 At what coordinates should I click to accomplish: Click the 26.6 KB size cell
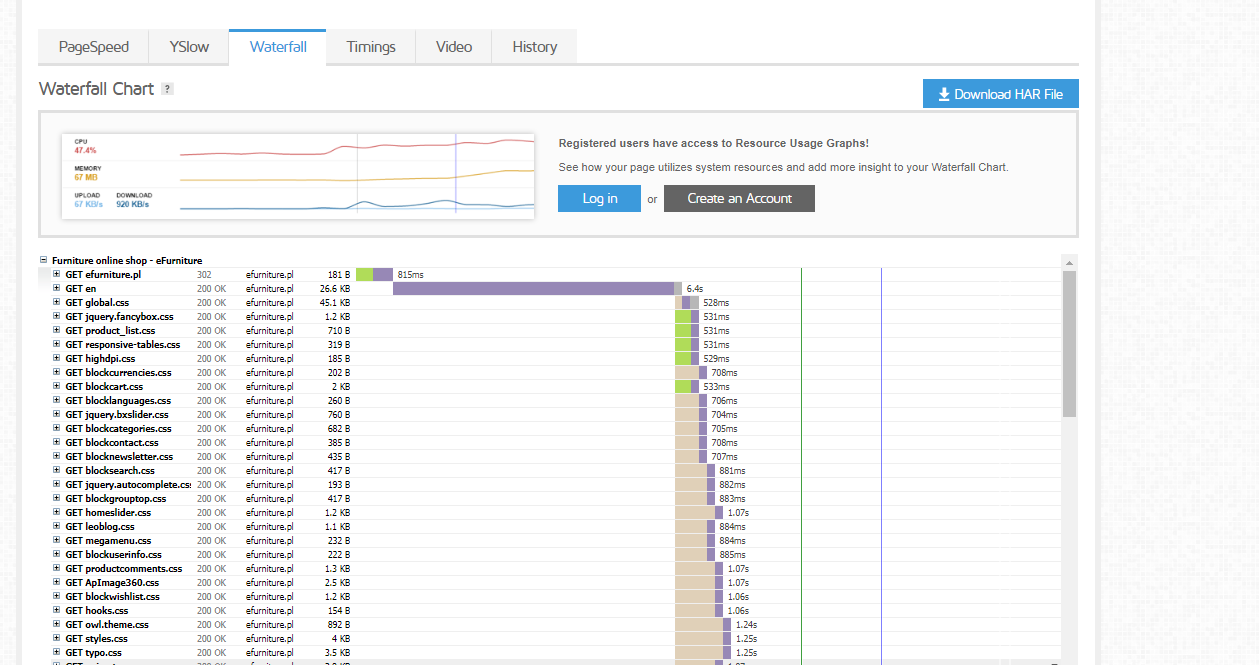pos(334,288)
